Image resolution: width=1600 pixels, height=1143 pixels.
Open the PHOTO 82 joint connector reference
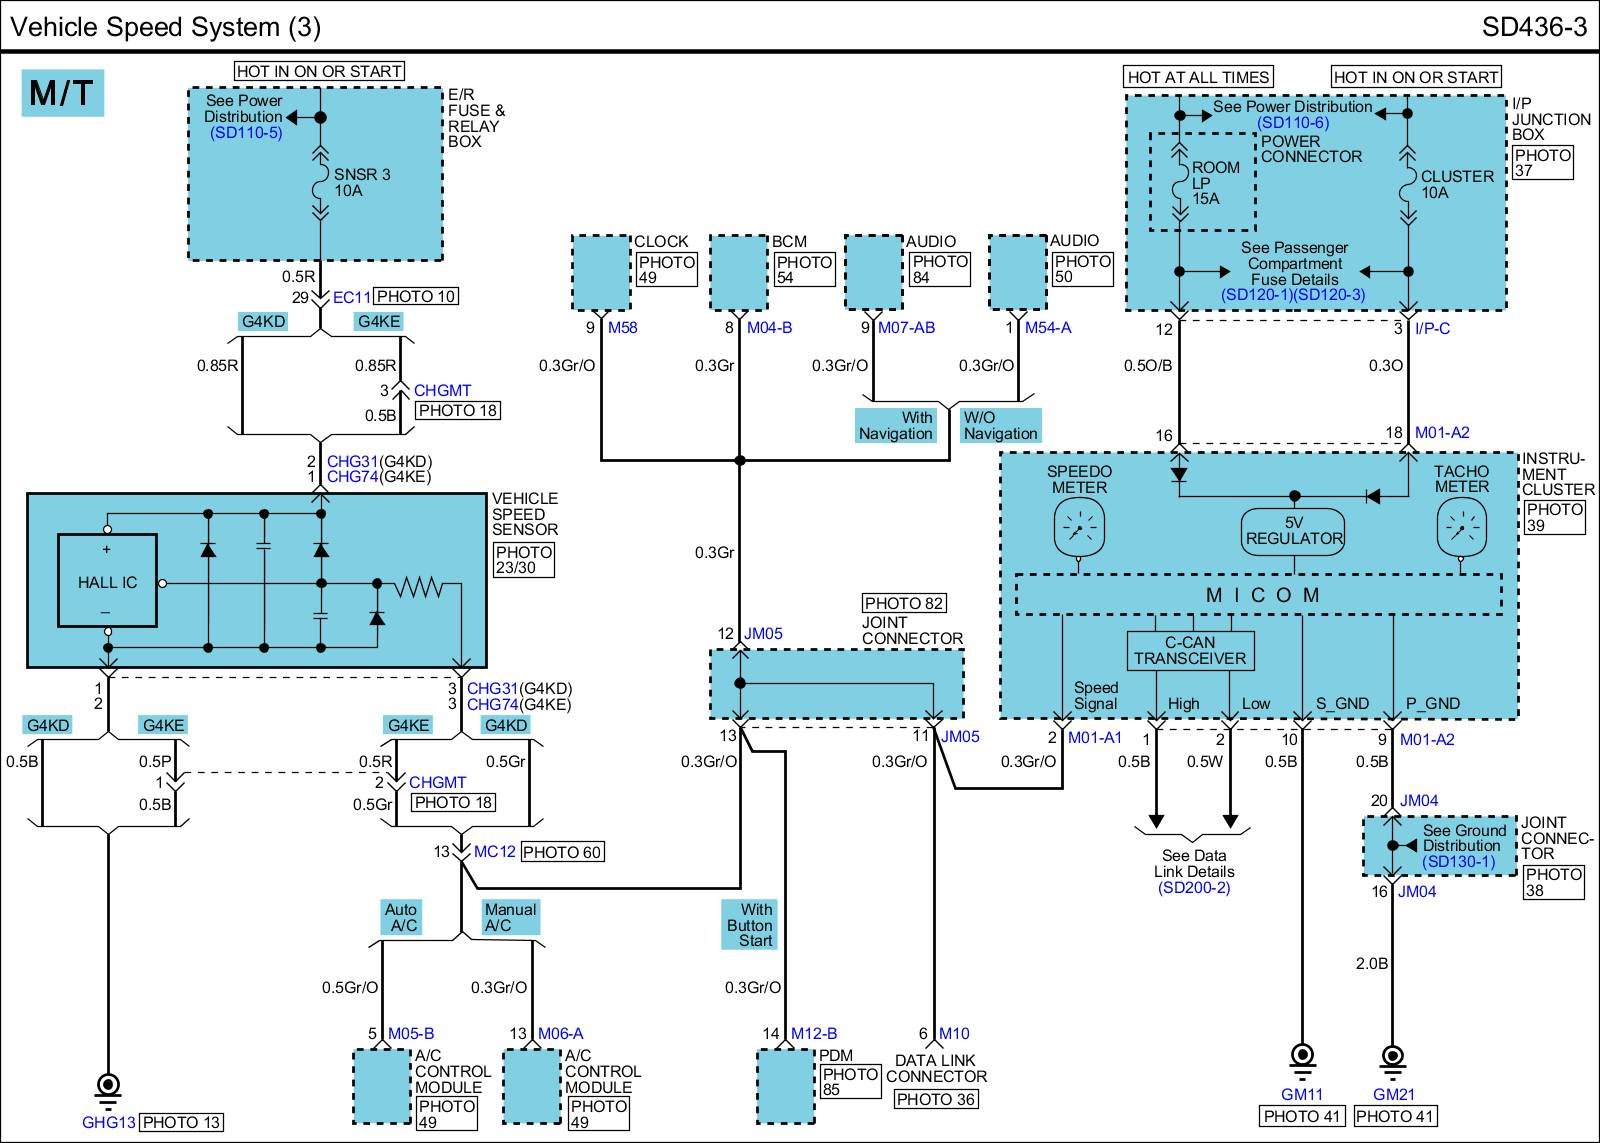pyautogui.click(x=904, y=603)
